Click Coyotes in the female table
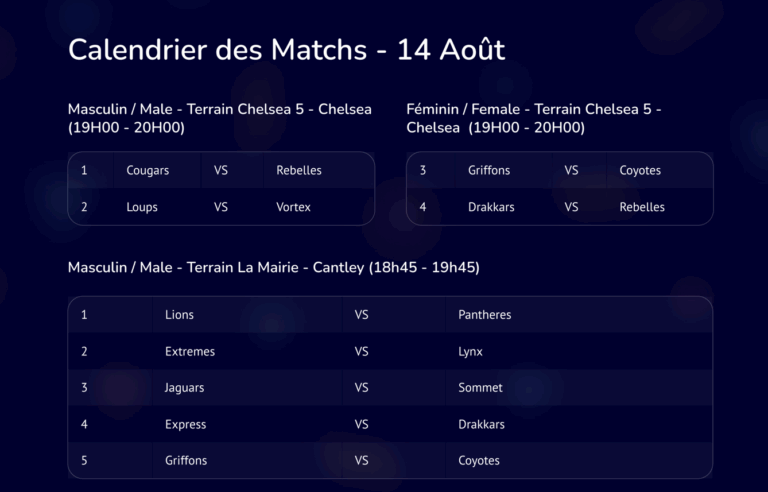 click(640, 171)
